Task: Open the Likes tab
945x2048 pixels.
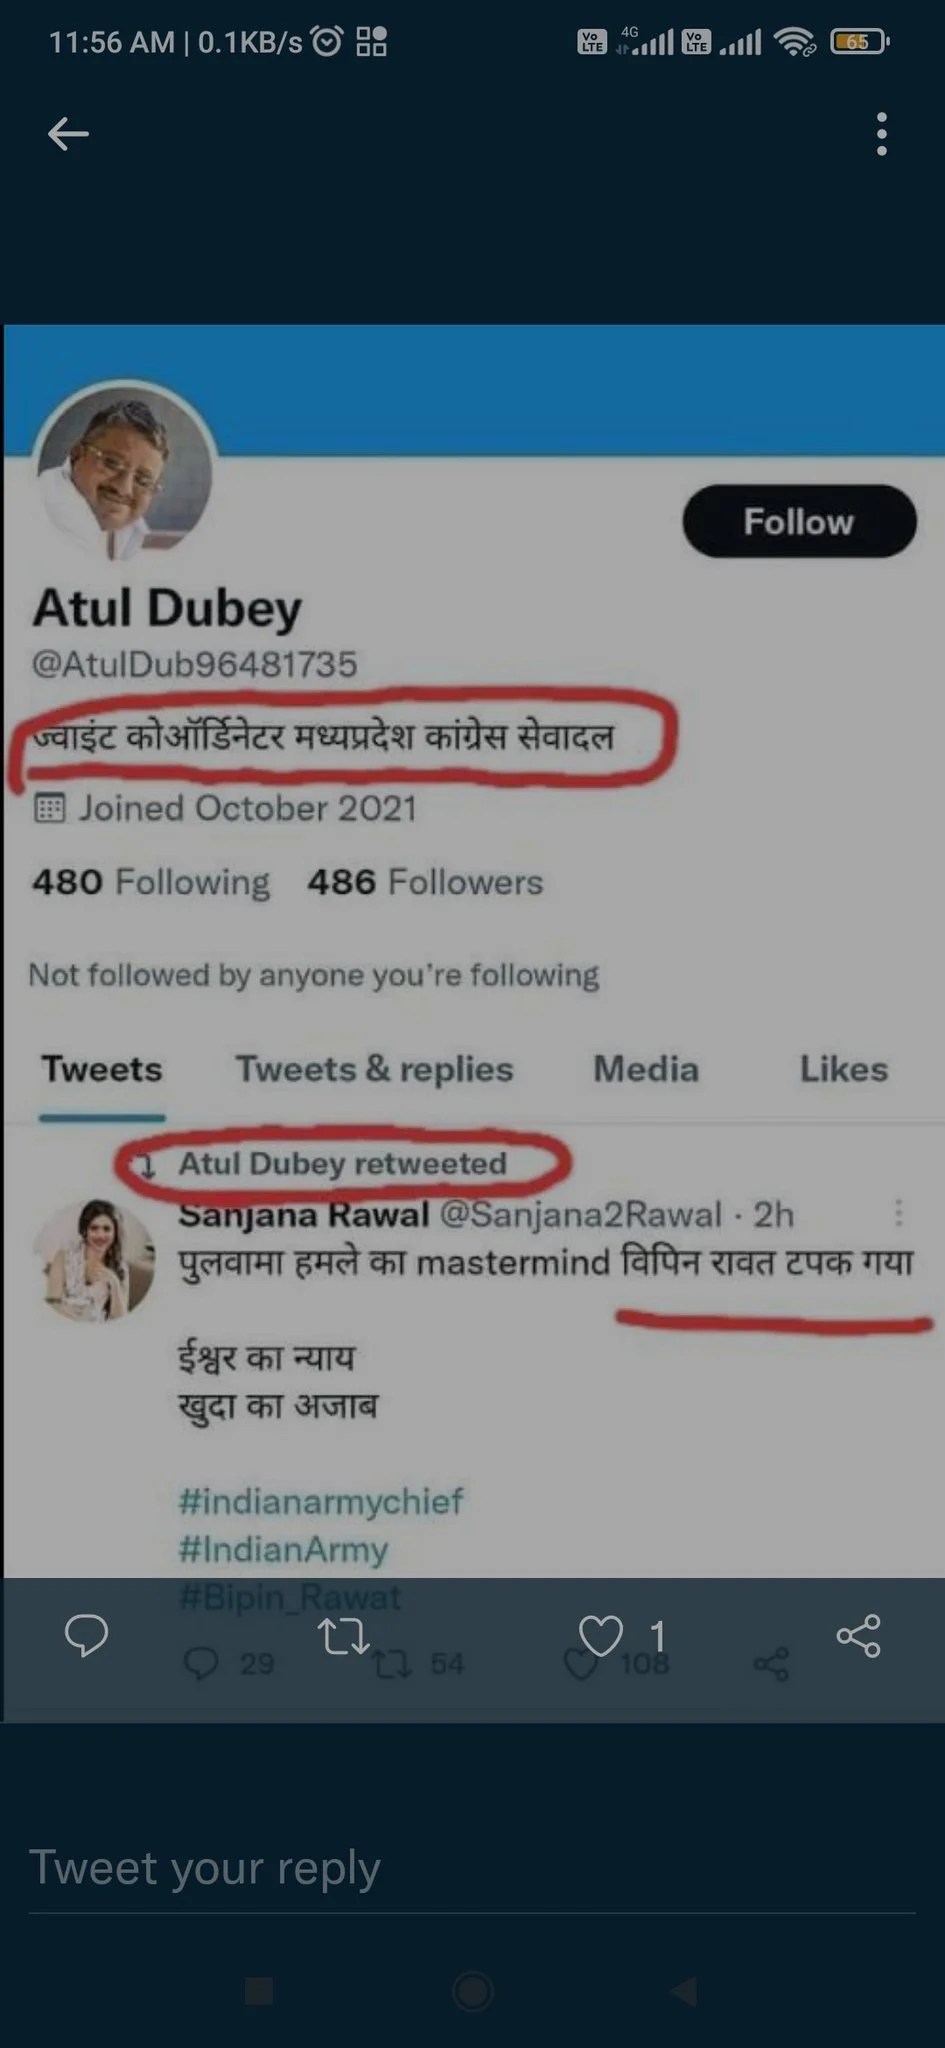Action: click(x=843, y=1069)
